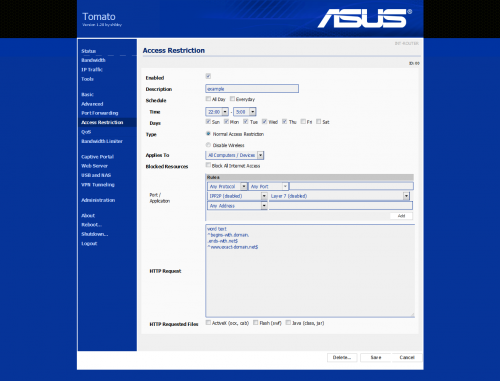Open VPN Tunneling in the sidebar

click(x=98, y=184)
